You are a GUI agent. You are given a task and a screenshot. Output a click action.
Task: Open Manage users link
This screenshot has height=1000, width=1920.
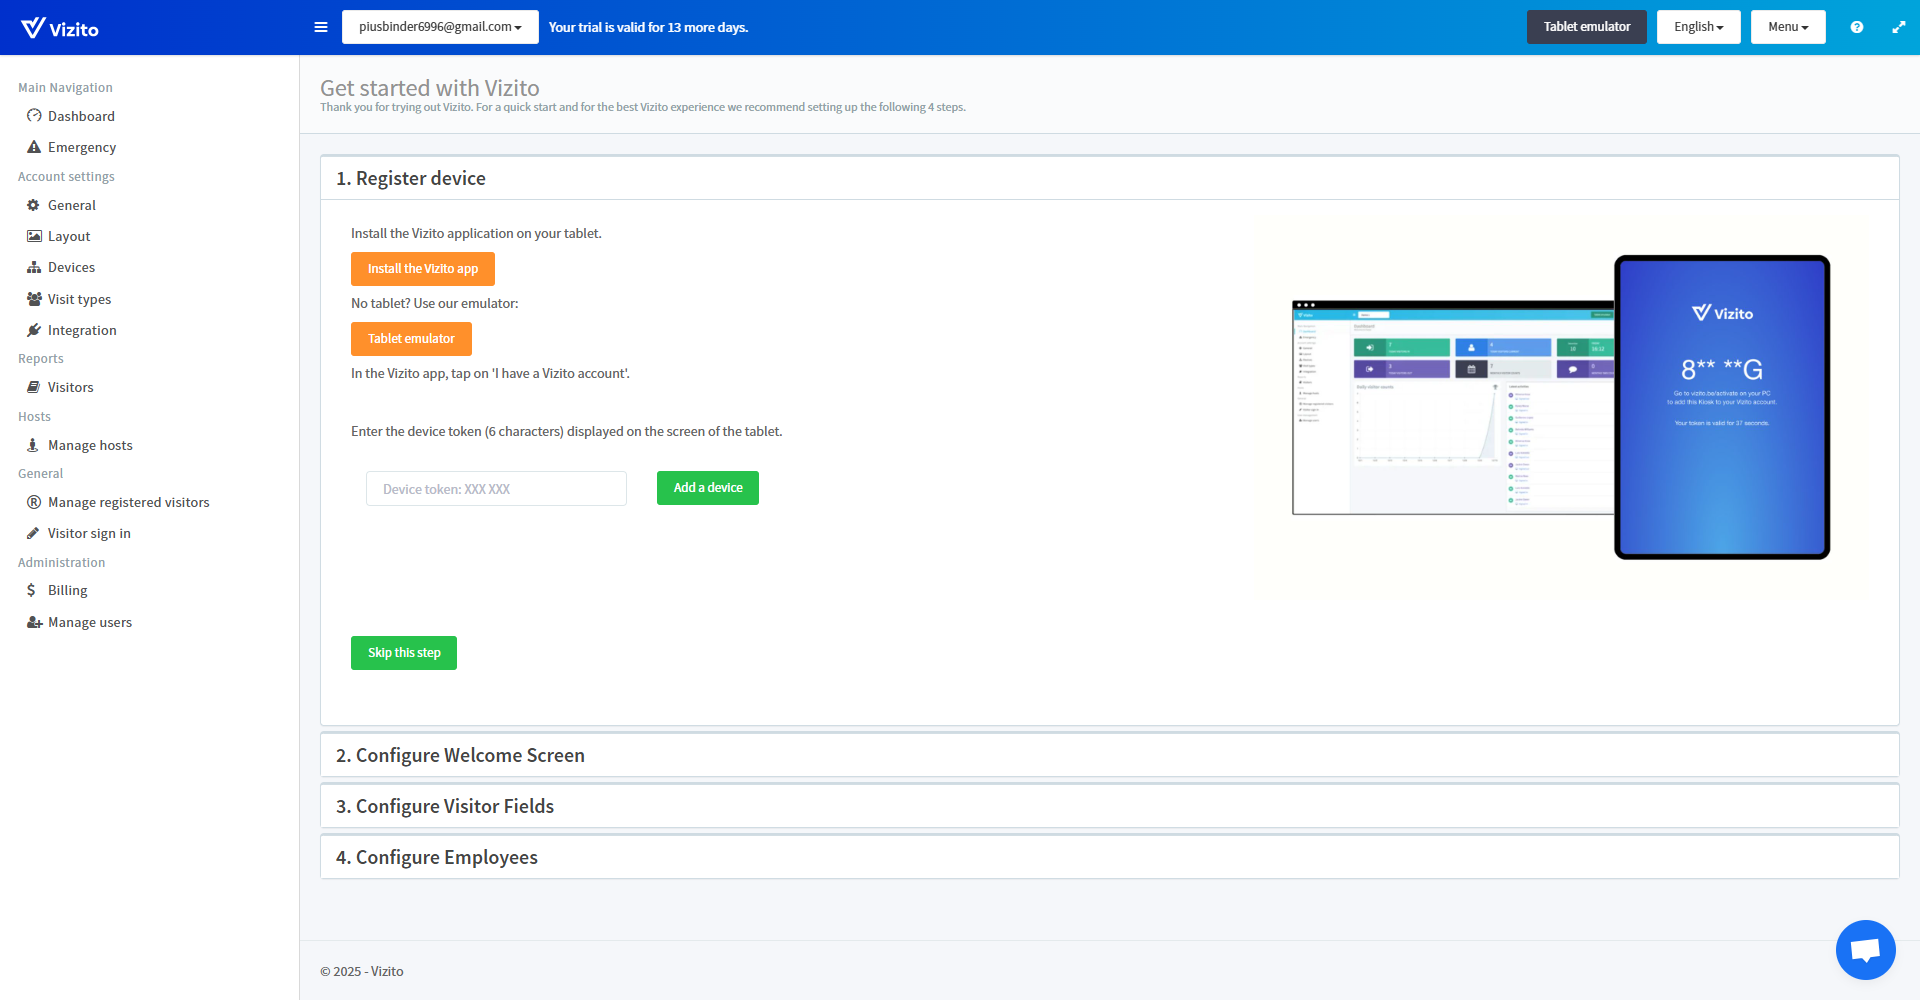(90, 622)
